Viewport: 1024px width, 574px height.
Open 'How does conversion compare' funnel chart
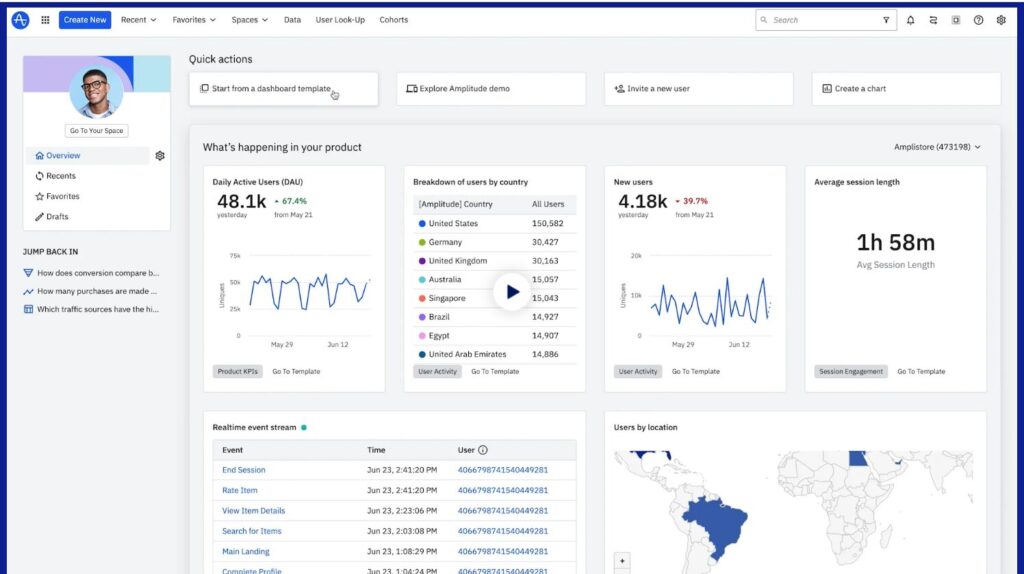pos(91,273)
